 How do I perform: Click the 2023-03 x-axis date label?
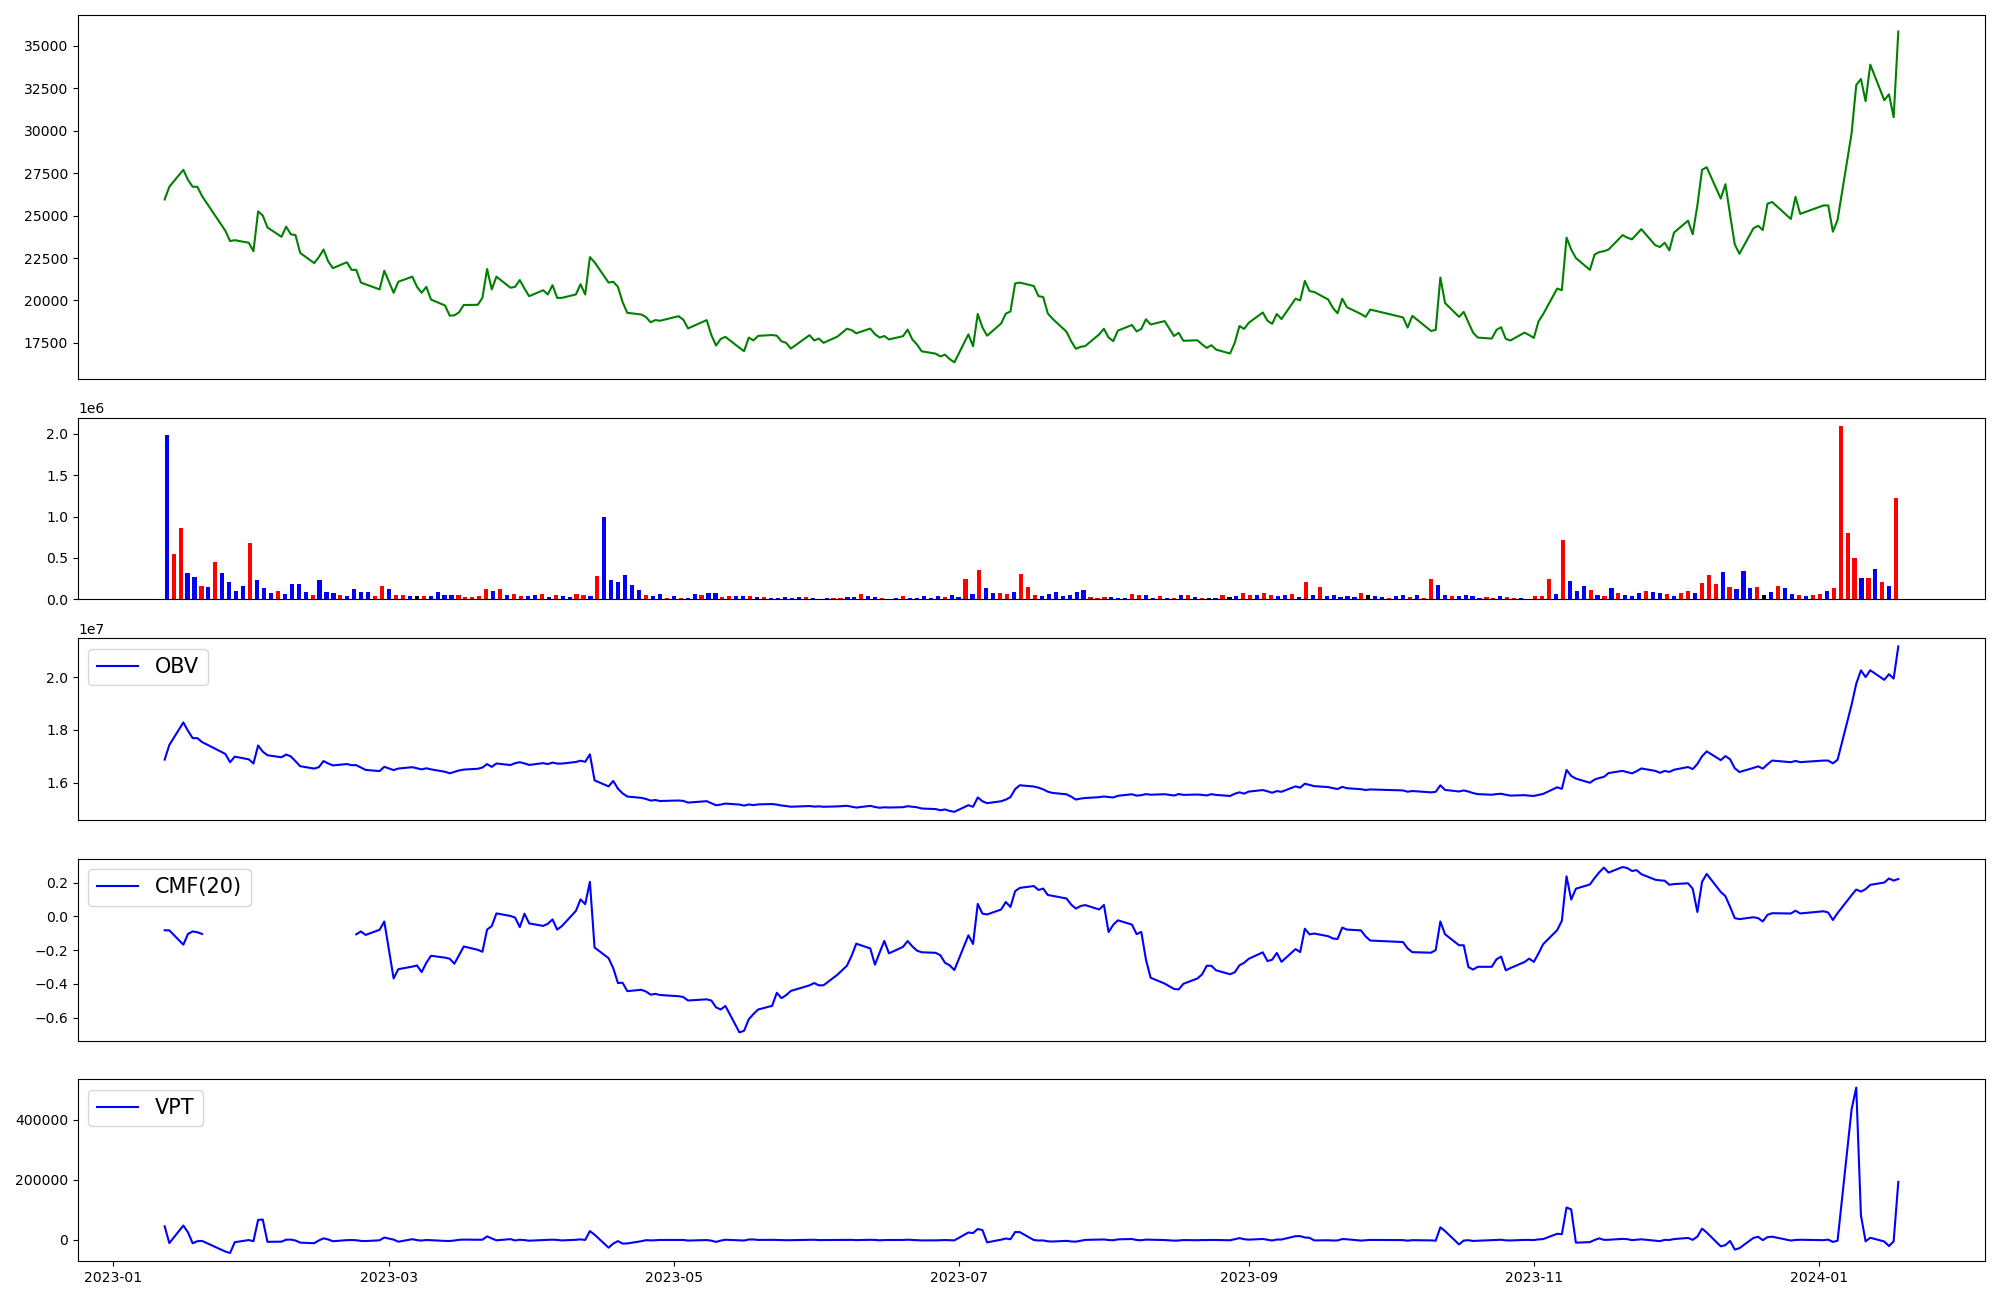[388, 1277]
